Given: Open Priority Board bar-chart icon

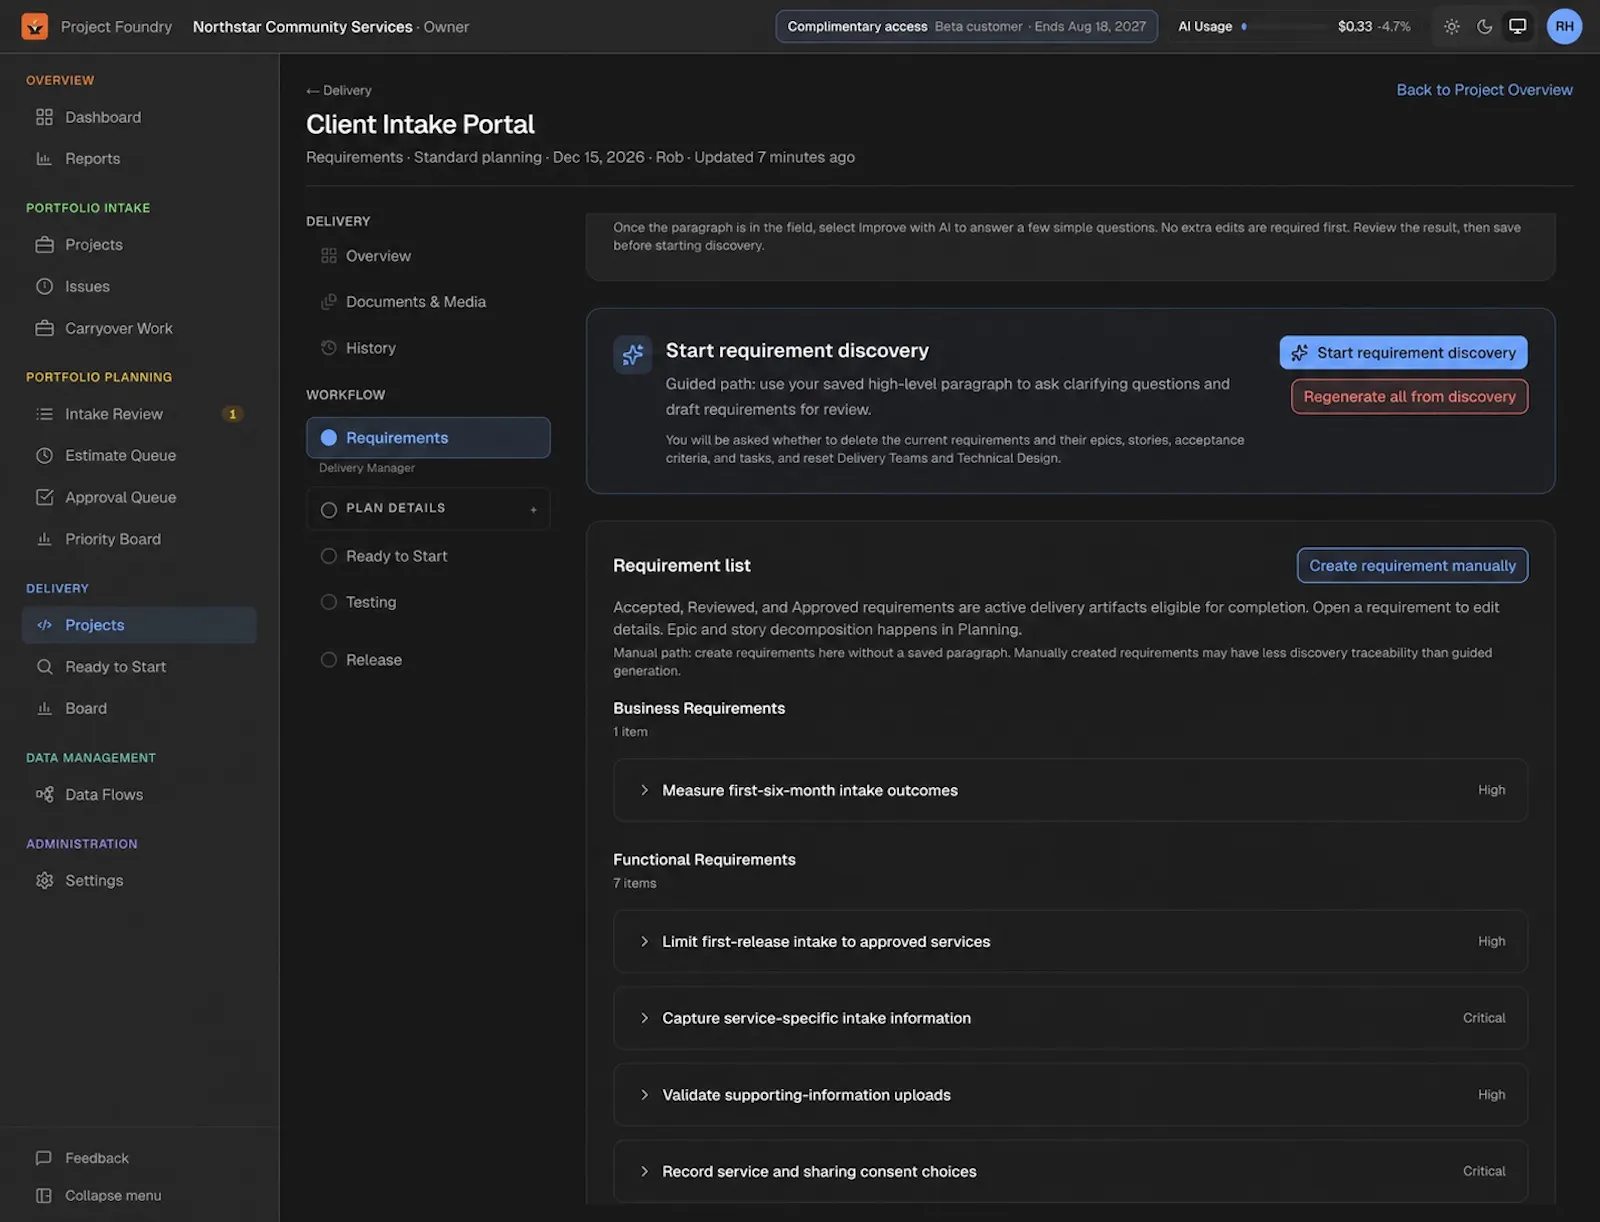Looking at the screenshot, I should pyautogui.click(x=44, y=539).
